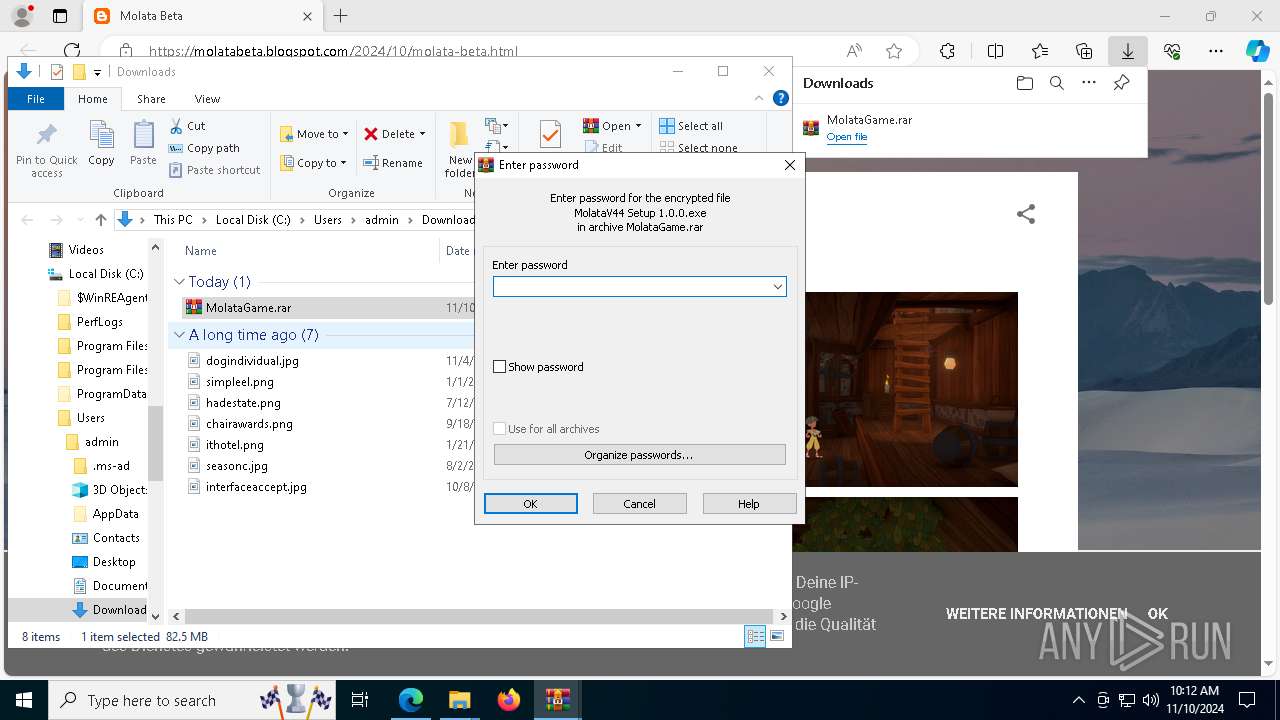
Task: Collapse the Today (1) group
Action: point(180,282)
